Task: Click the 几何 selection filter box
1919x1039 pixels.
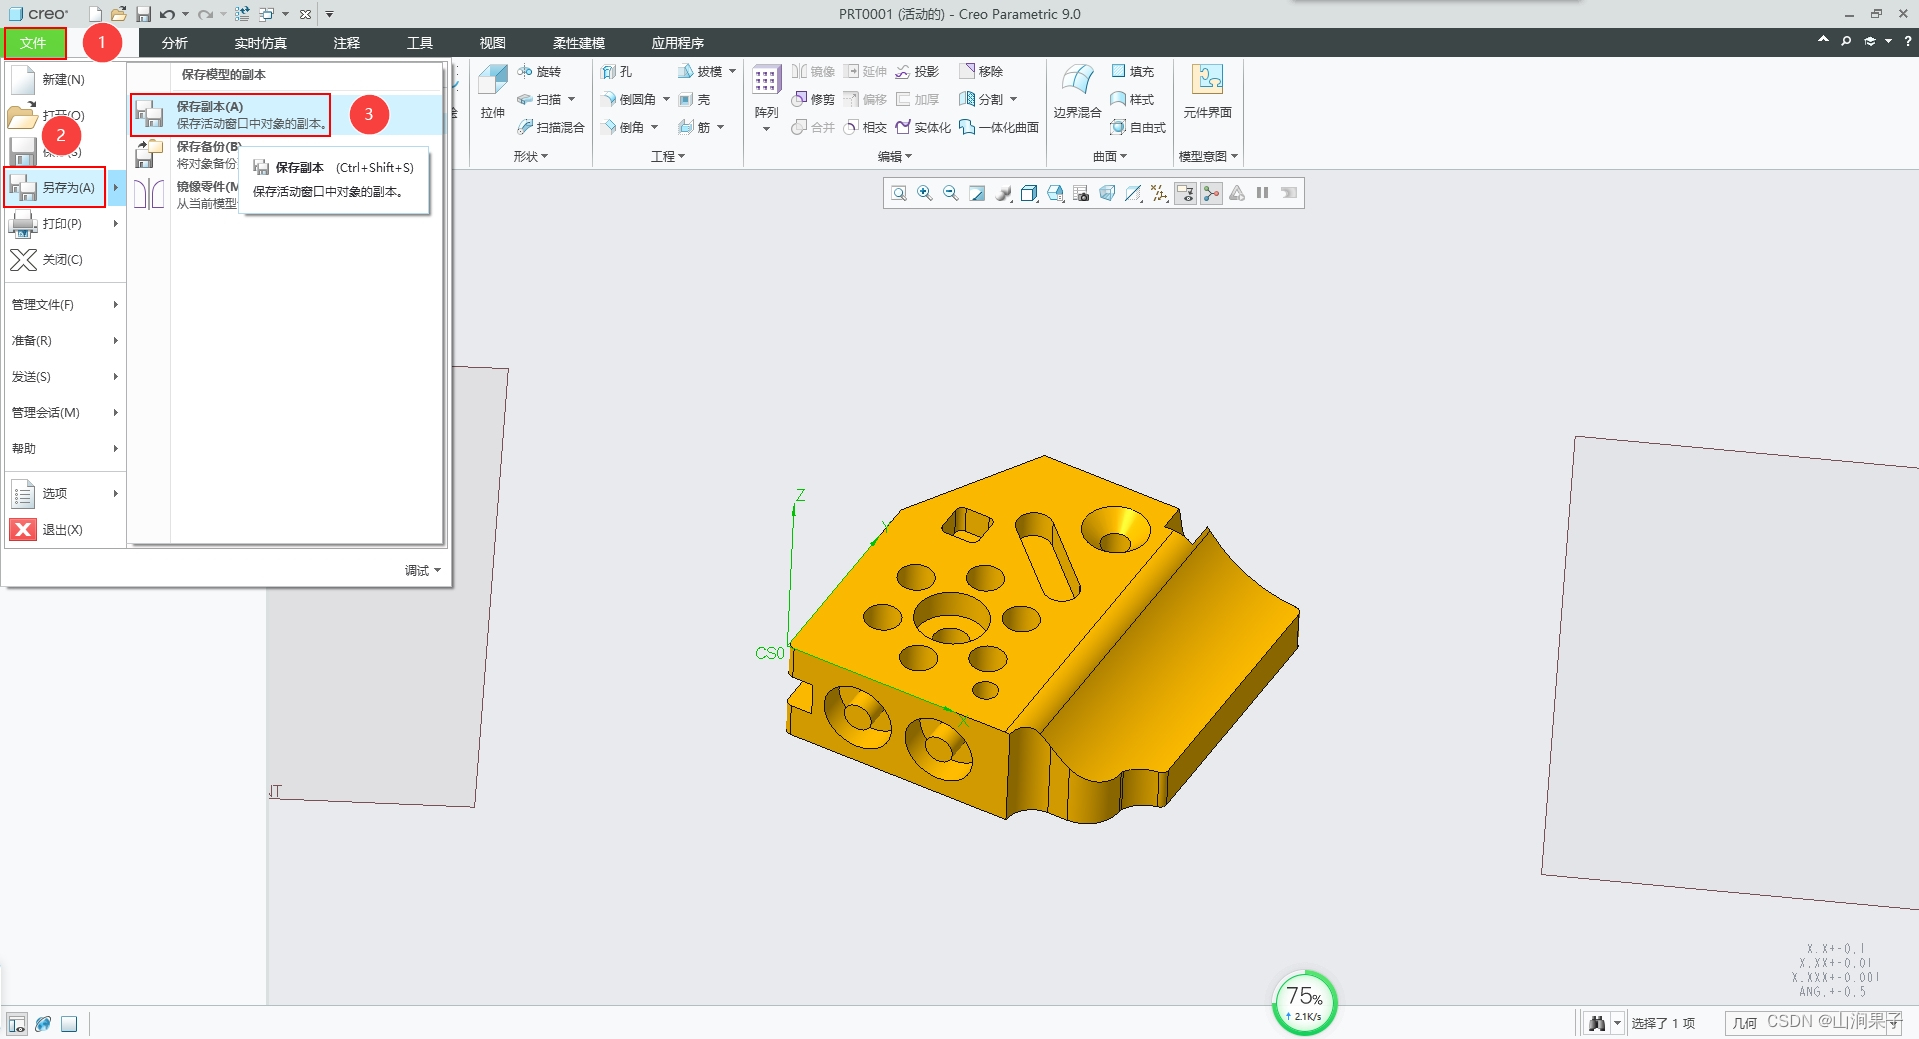Action: pyautogui.click(x=1745, y=1023)
